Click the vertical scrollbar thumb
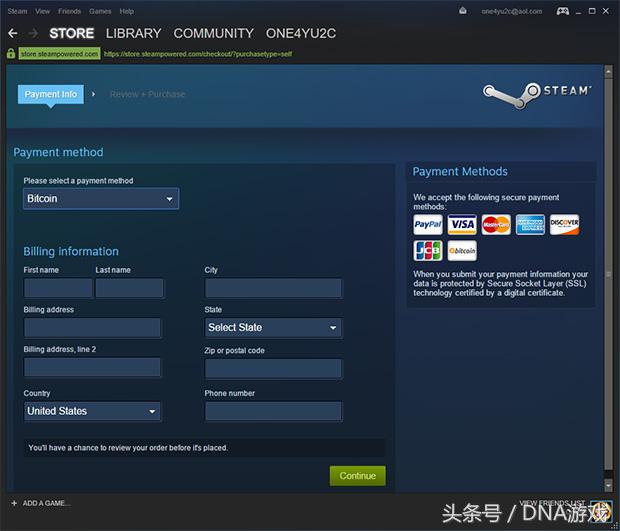 pyautogui.click(x=608, y=274)
